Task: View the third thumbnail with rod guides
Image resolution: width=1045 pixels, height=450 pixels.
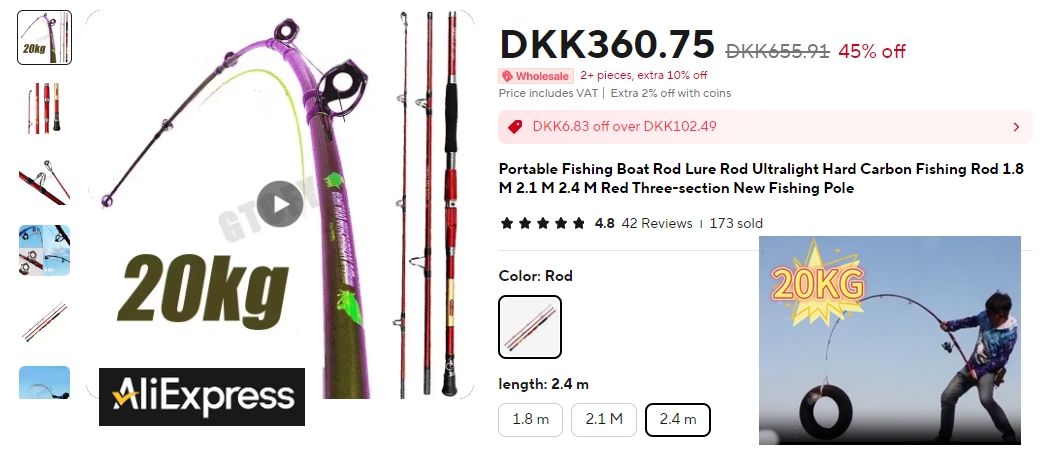Action: 45,179
